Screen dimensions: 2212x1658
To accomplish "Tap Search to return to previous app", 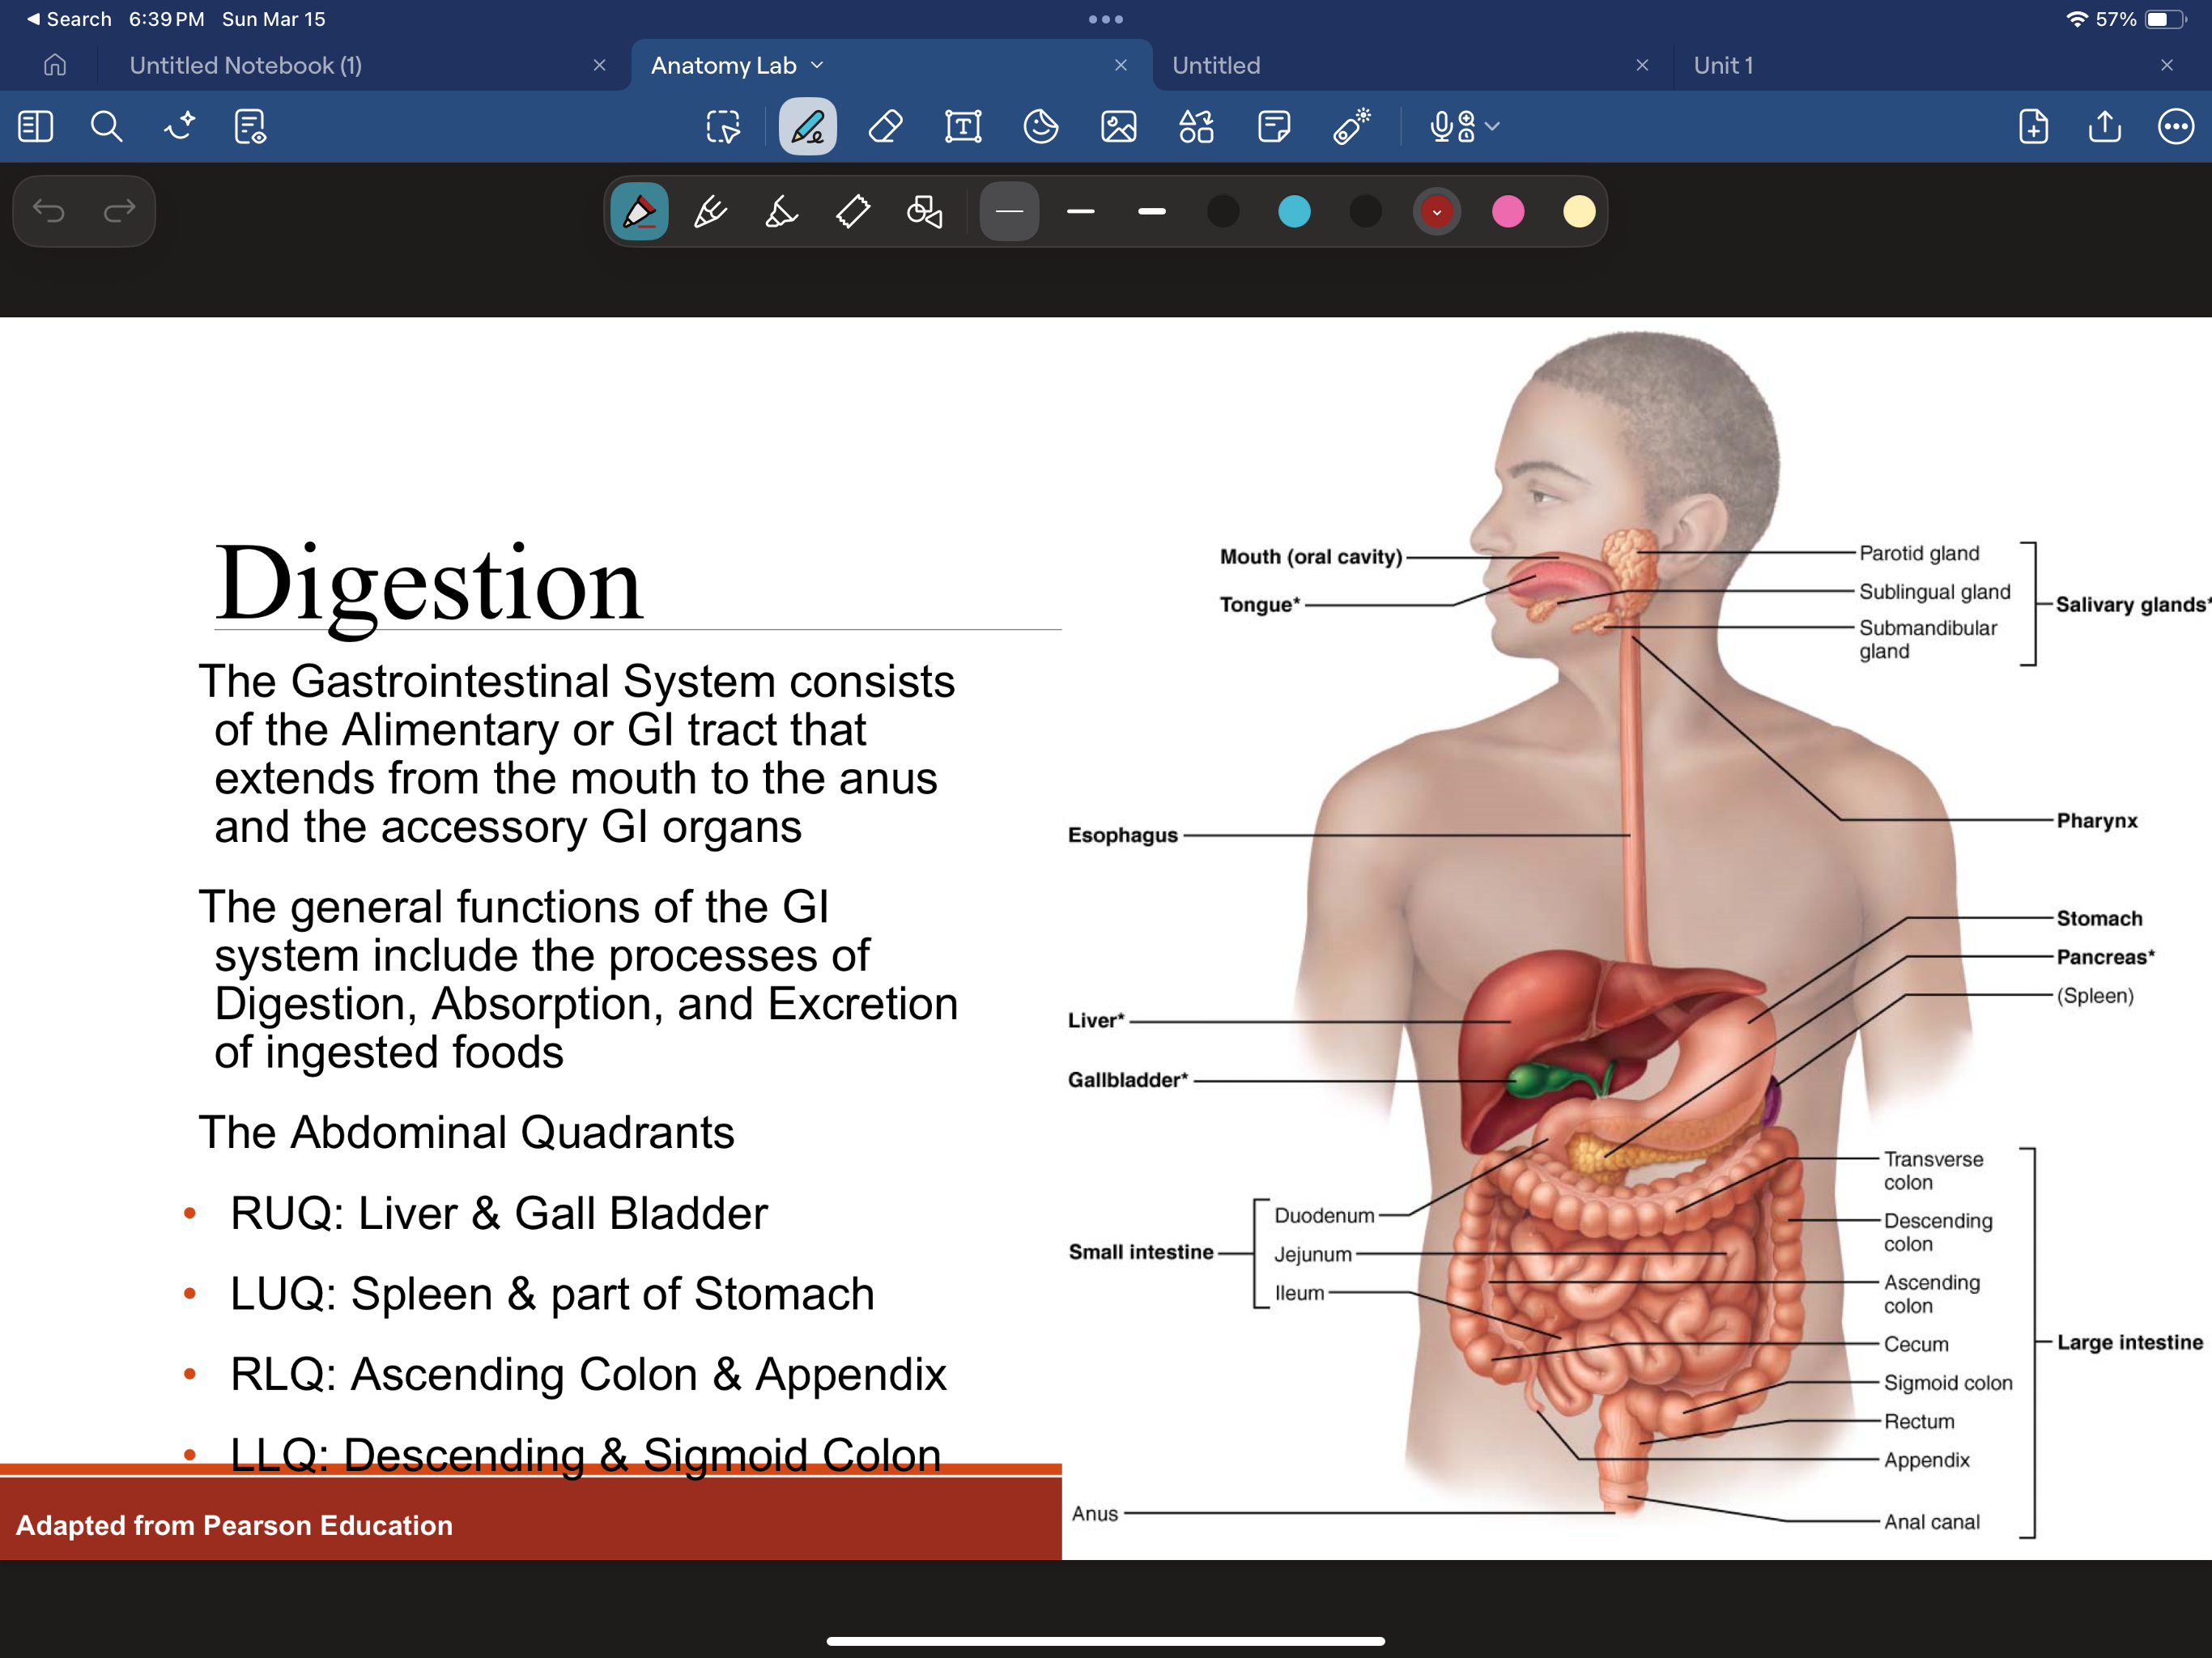I will pyautogui.click(x=70, y=19).
